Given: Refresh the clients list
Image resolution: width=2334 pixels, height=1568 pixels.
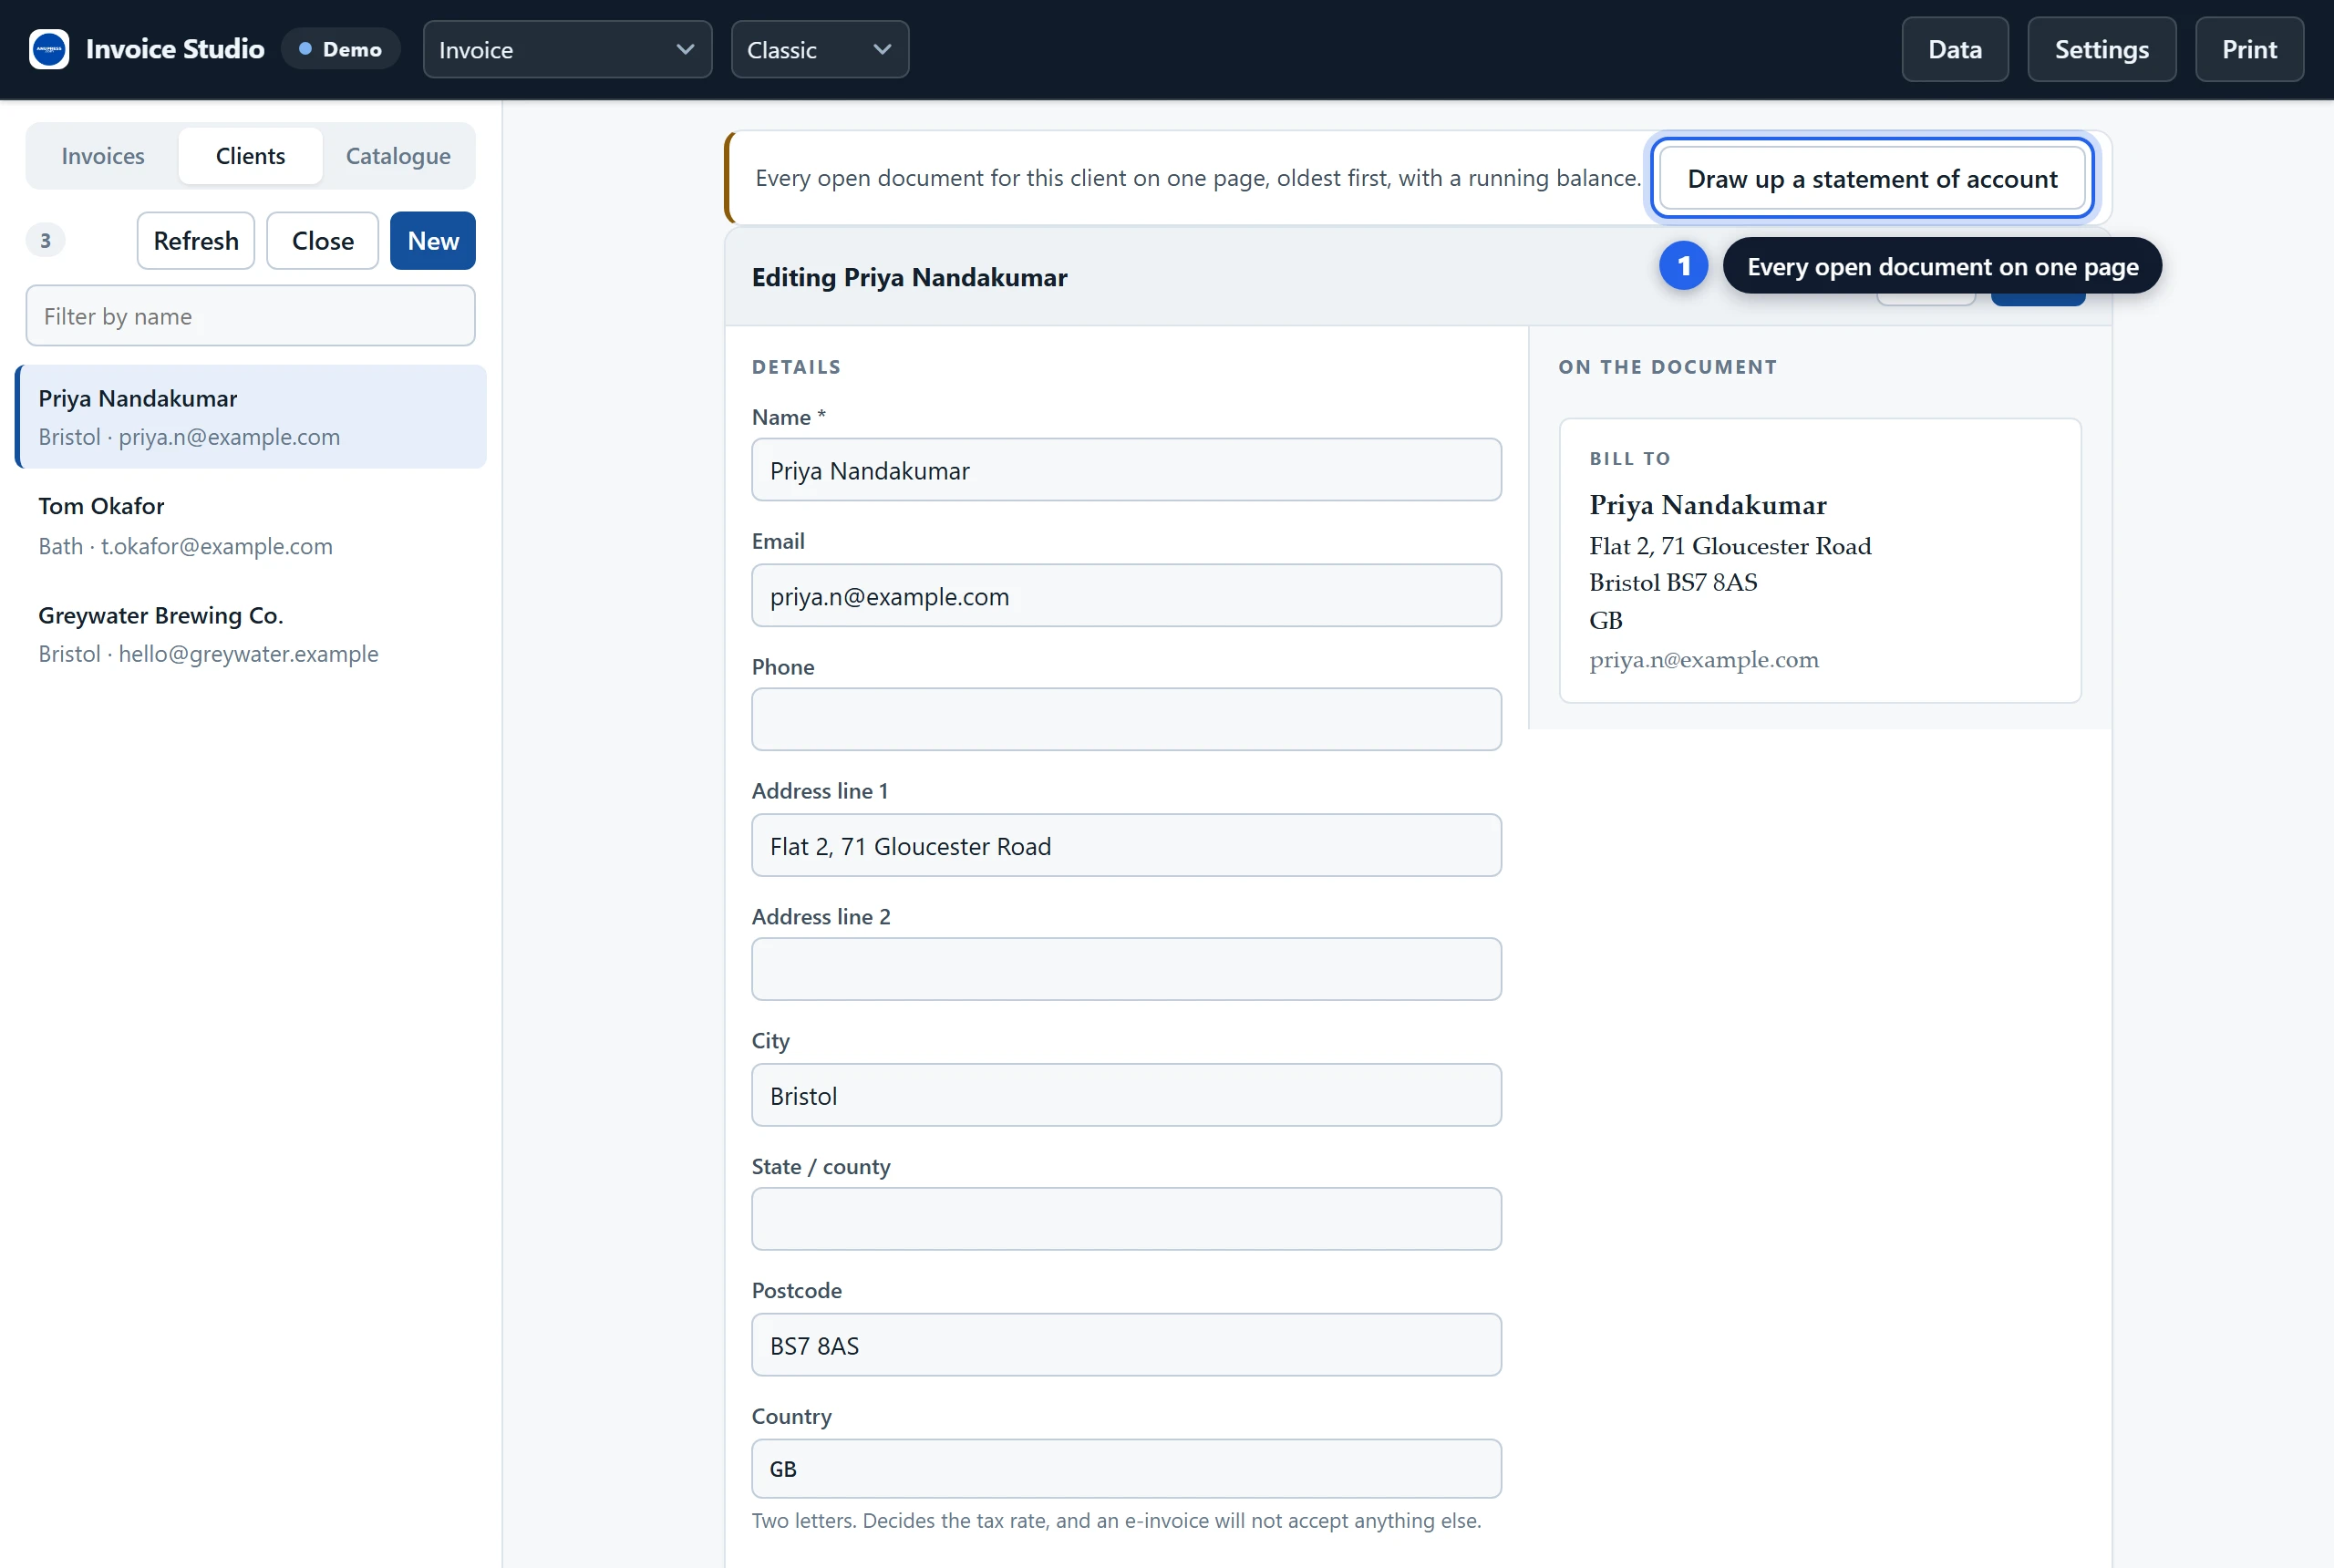Looking at the screenshot, I should click(196, 241).
